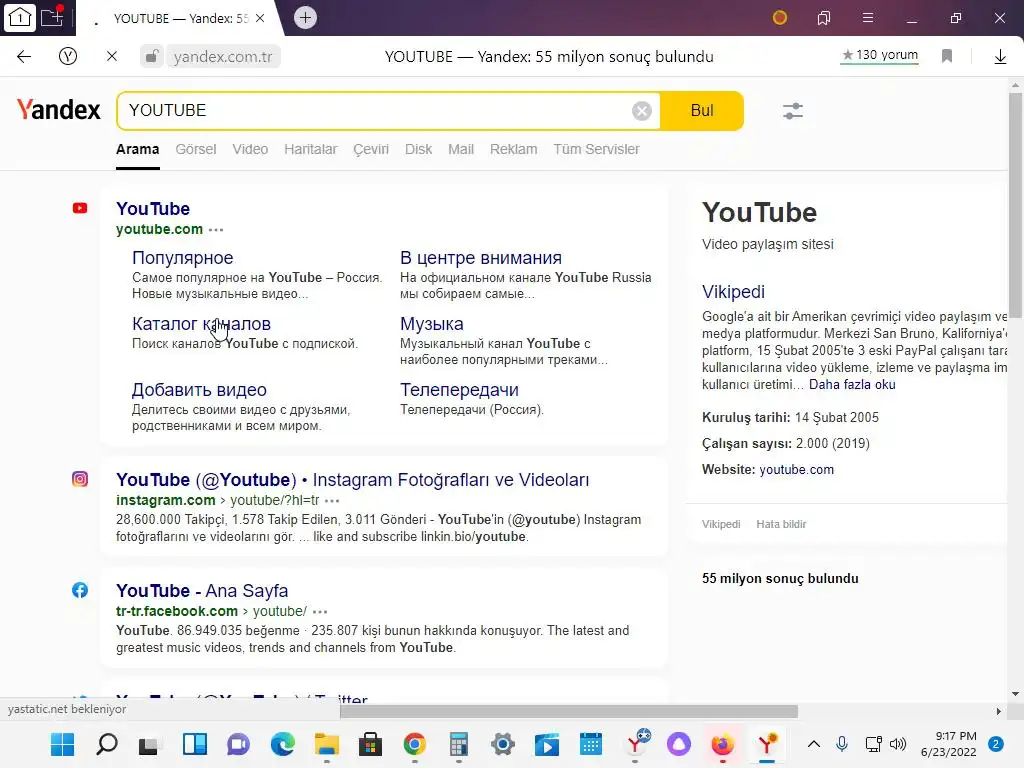Screen dimensions: 1024x768
Task: Open the downloads panel
Action: [1000, 57]
